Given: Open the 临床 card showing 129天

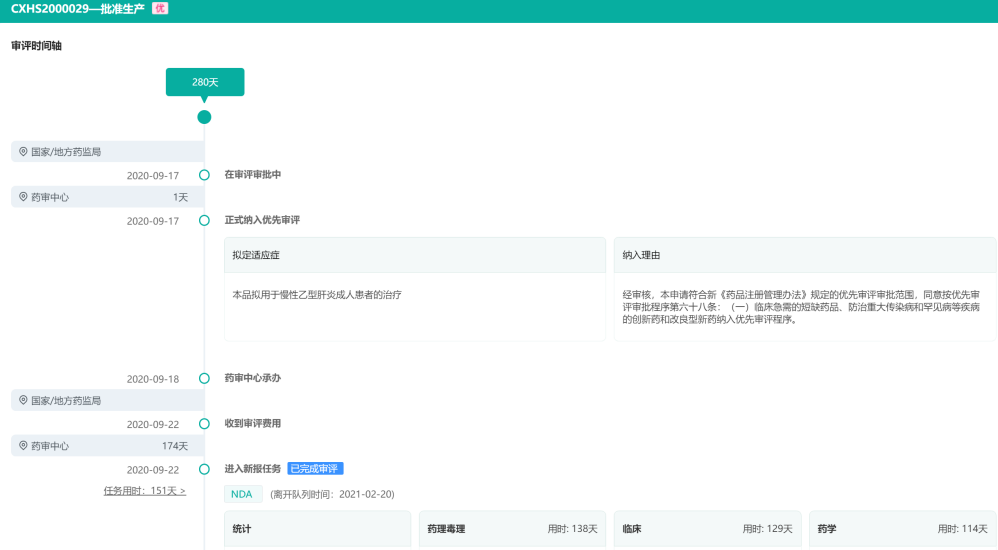Looking at the screenshot, I should 707,529.
